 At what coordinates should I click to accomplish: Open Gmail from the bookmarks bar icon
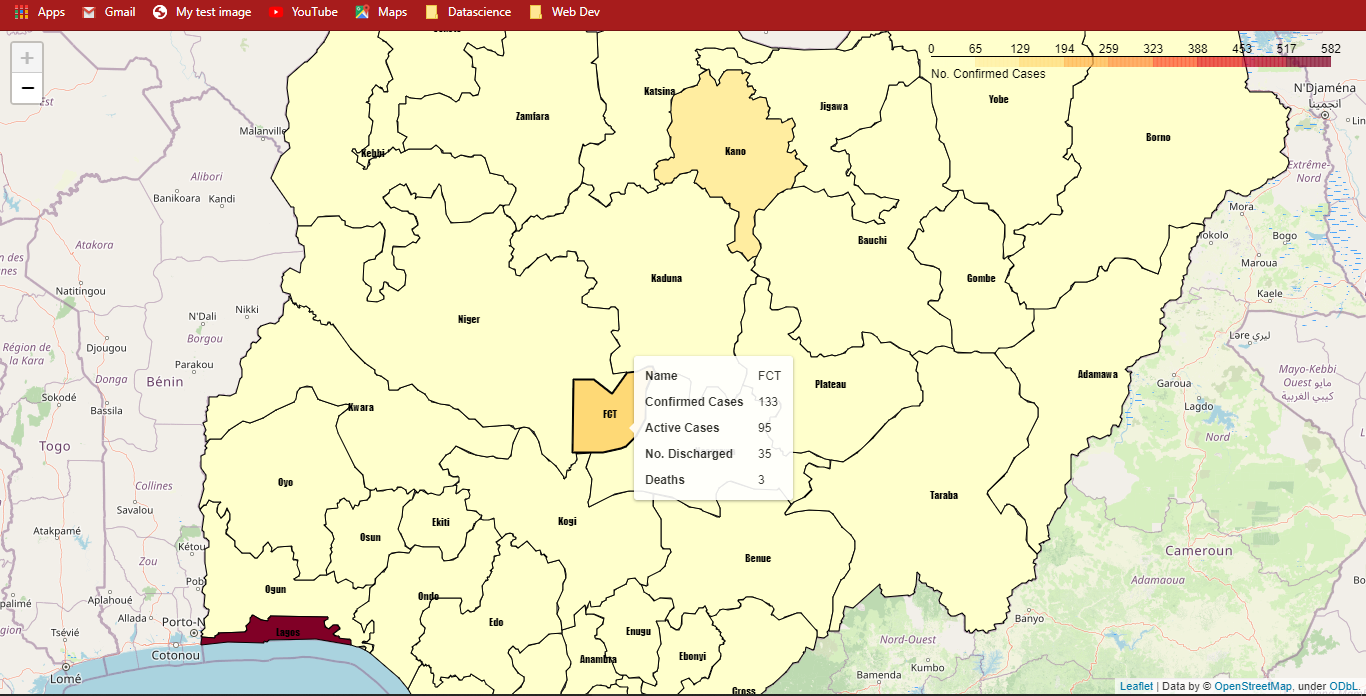(91, 13)
